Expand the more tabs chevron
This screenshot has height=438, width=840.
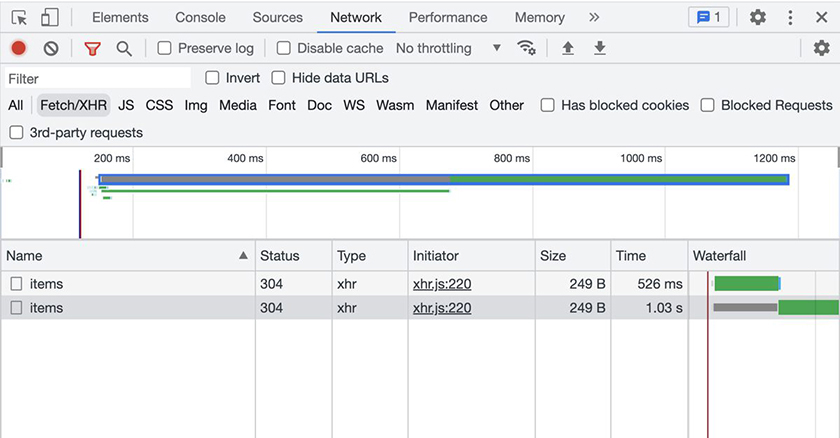[594, 17]
